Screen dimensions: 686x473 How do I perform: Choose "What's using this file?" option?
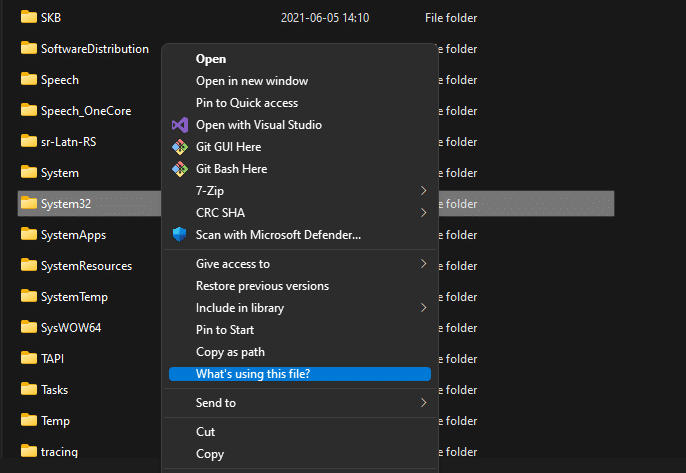coord(253,374)
